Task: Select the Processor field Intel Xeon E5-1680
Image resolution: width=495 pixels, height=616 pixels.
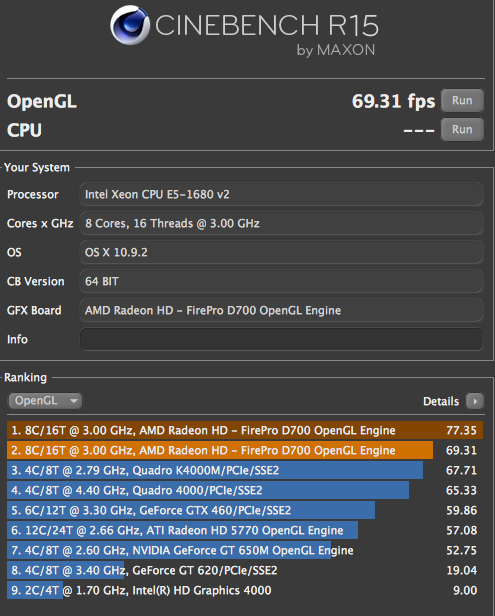Action: [281, 194]
